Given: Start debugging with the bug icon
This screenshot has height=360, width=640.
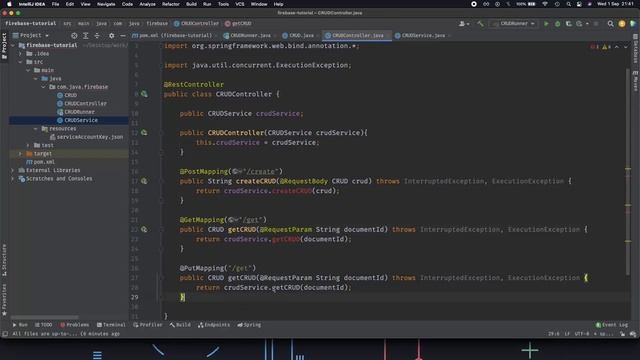Looking at the screenshot, I should click(x=558, y=24).
